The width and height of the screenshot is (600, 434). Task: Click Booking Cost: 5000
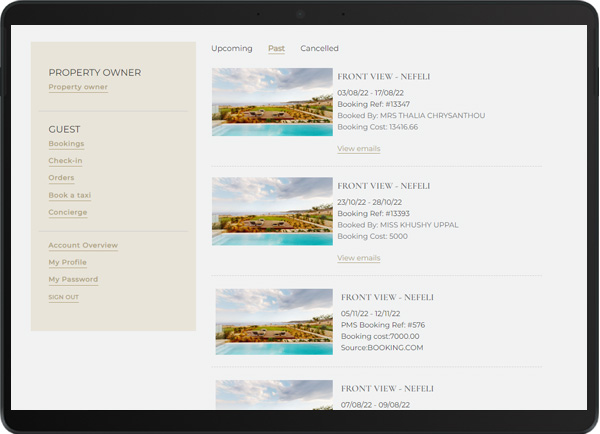click(x=372, y=237)
